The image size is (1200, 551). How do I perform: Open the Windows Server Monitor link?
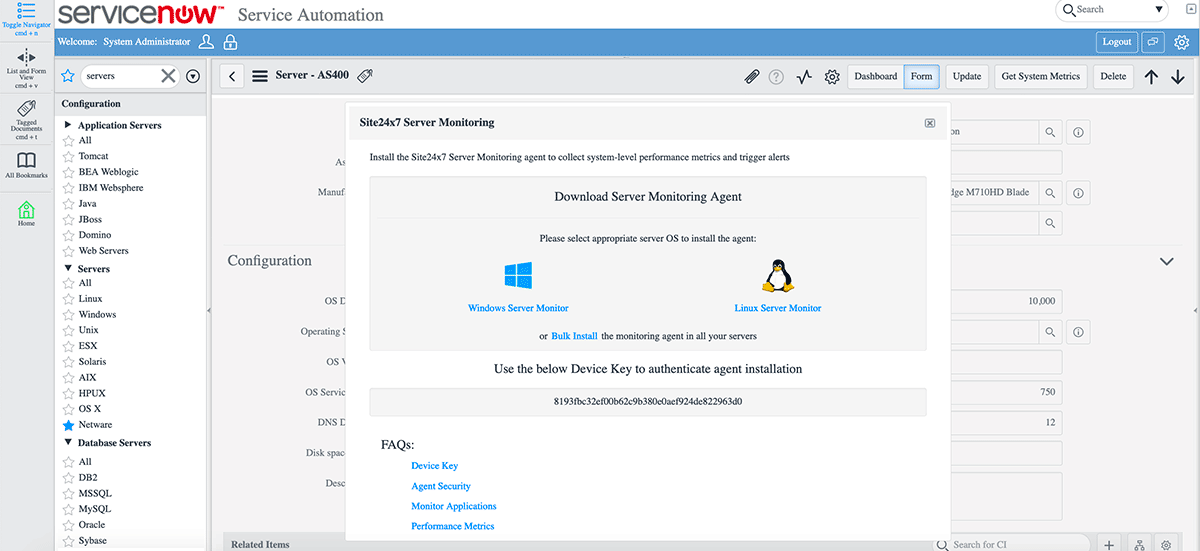(518, 308)
